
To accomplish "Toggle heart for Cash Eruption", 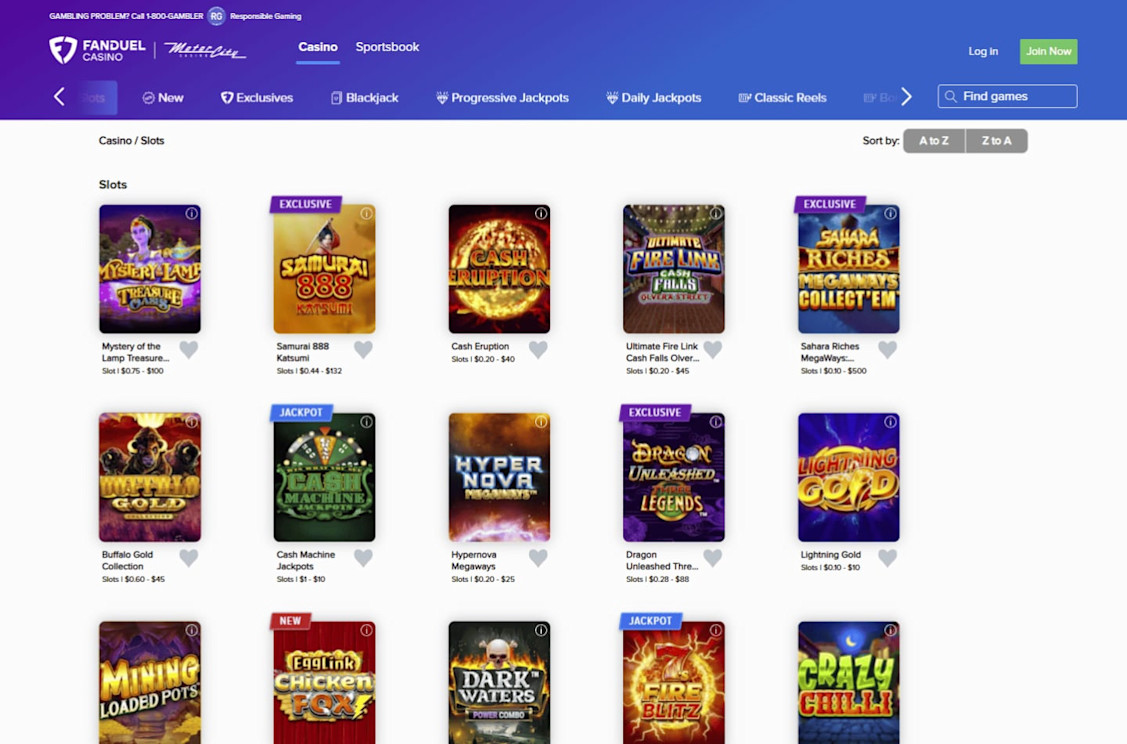I will point(538,349).
